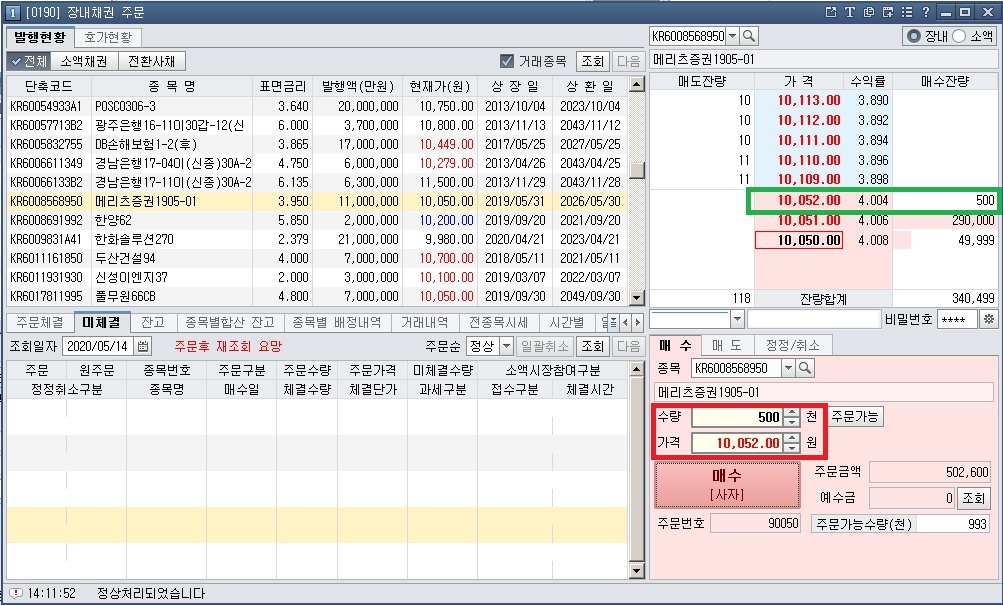This screenshot has height=605, width=1003.
Task: Open the account dropdown left of 비밀번호
Action: click(737, 319)
